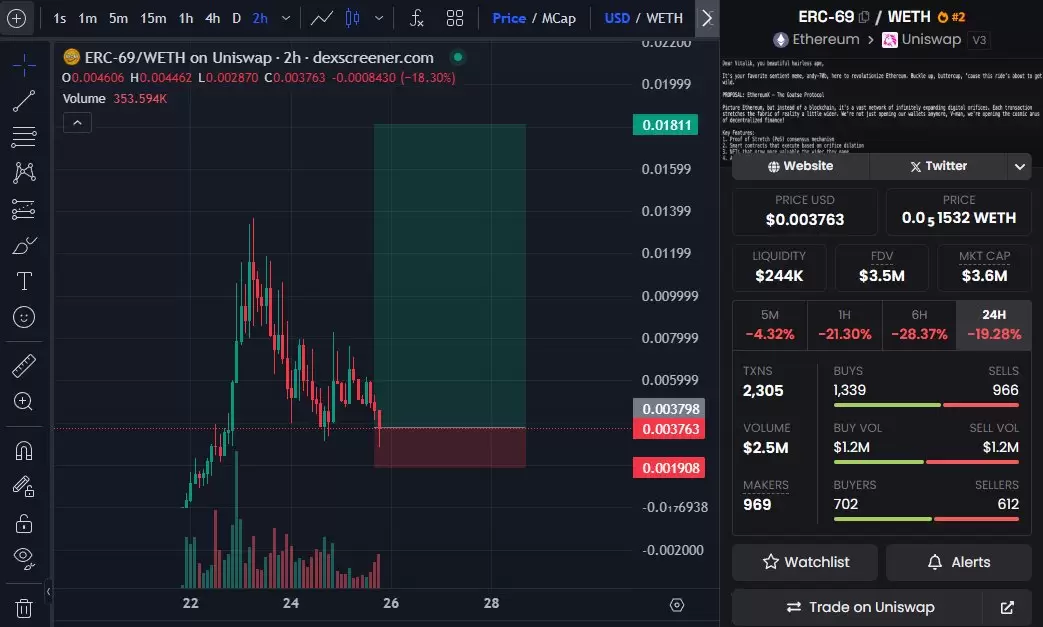The image size is (1043, 627).
Task: Toggle stay in drawing mode
Action: click(24, 487)
